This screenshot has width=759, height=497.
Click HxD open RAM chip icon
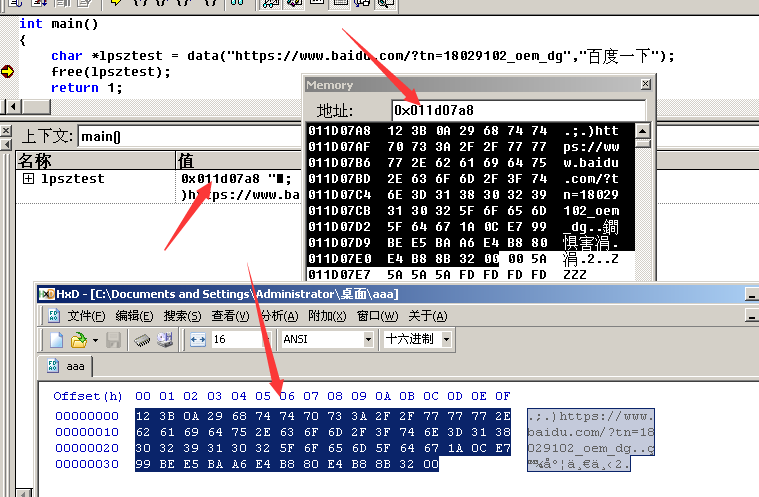pyautogui.click(x=142, y=340)
